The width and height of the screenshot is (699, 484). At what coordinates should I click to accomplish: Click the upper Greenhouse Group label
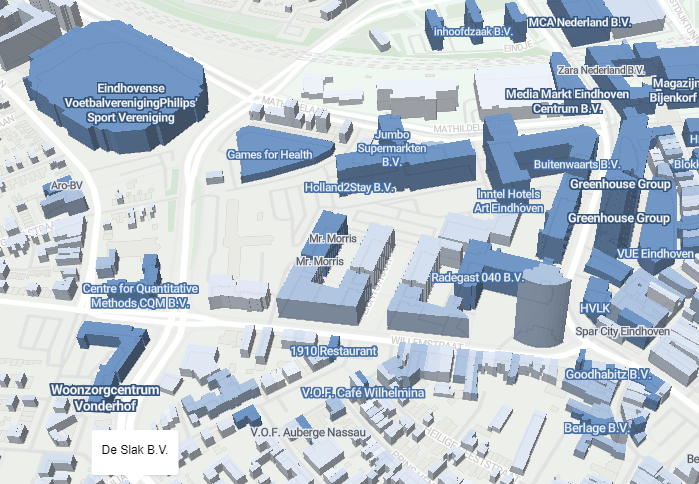(620, 184)
